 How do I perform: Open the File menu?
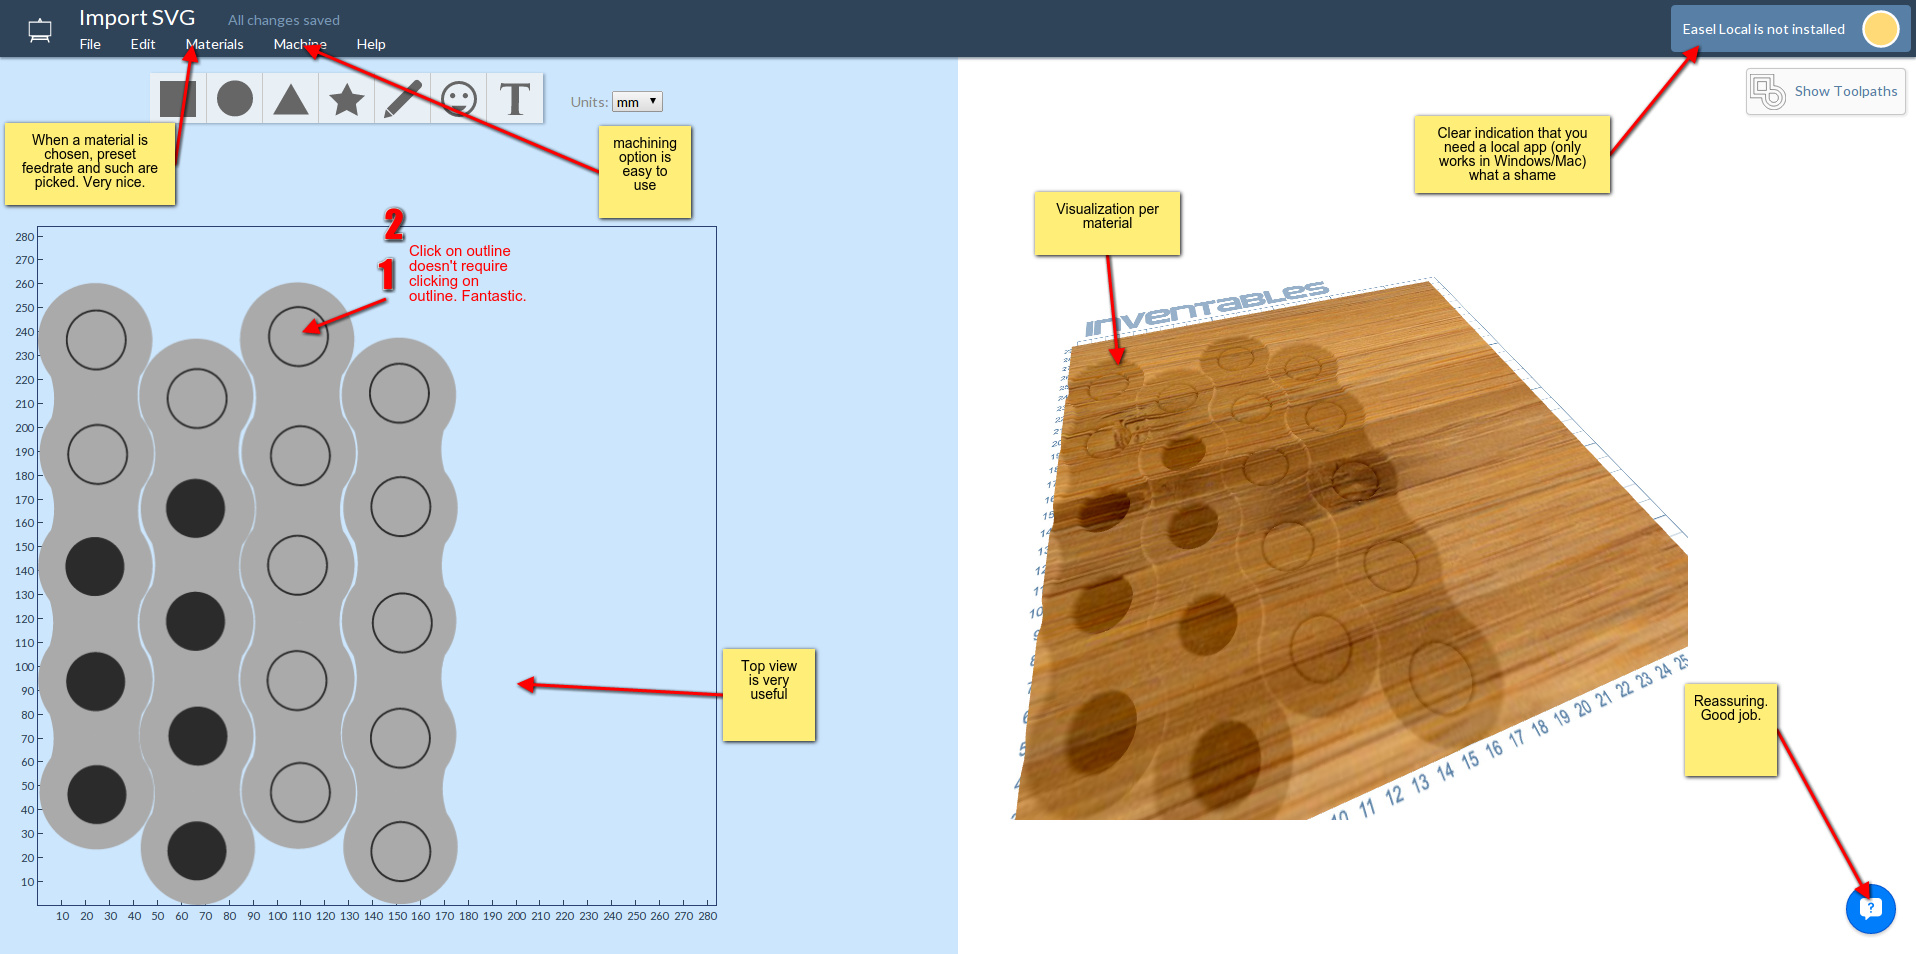tap(90, 44)
